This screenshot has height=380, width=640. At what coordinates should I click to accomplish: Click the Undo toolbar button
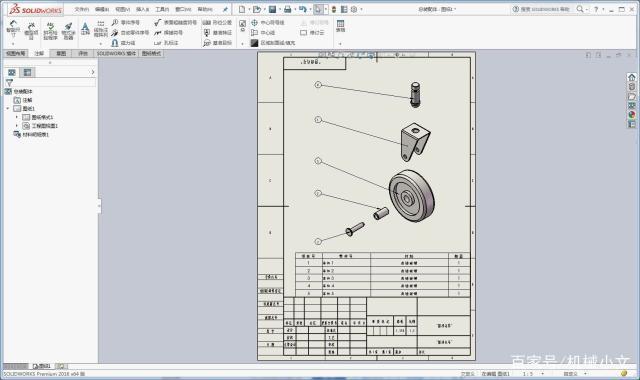click(302, 9)
